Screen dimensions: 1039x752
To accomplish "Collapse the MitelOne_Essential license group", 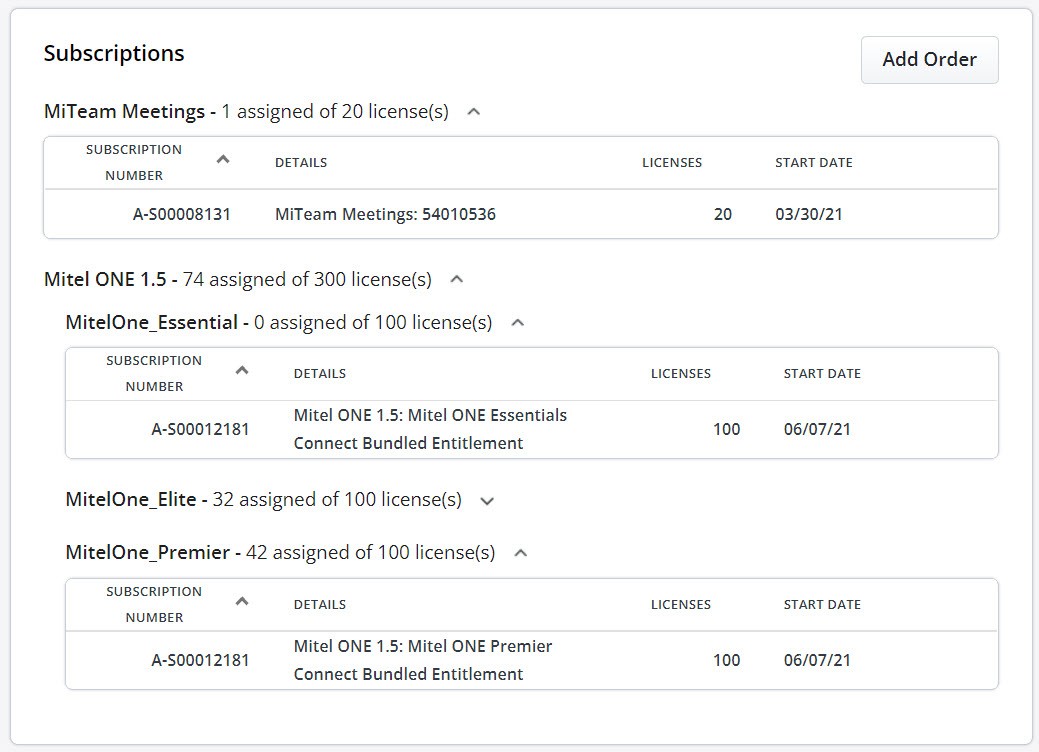I will click(518, 323).
